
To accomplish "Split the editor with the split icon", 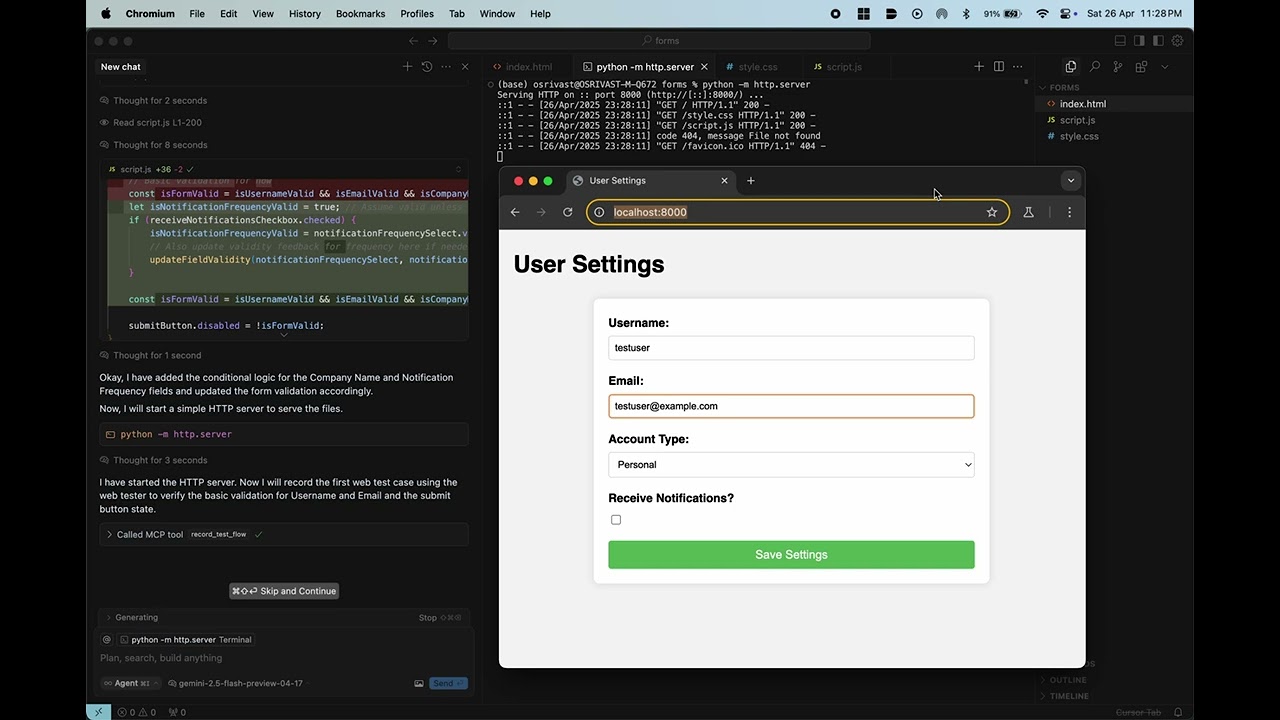I will click(999, 67).
